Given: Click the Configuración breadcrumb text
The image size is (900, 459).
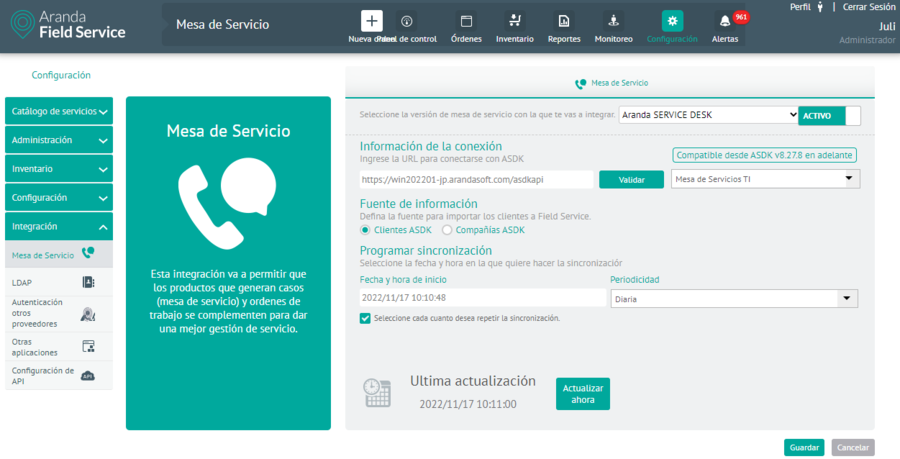Looking at the screenshot, I should pyautogui.click(x=61, y=75).
